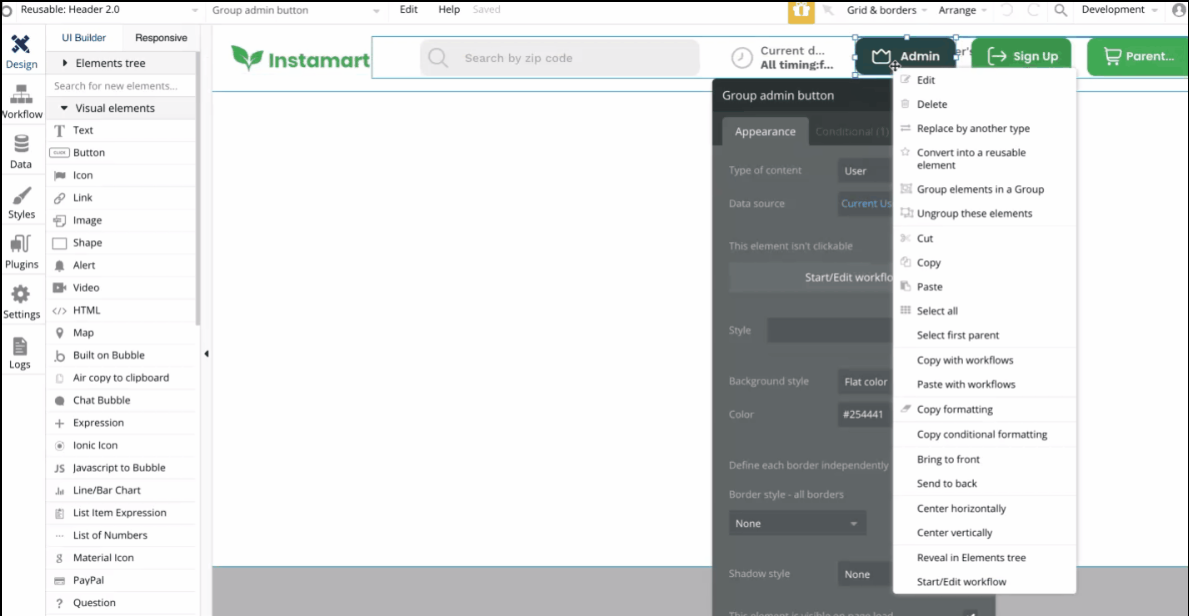Open the Type of content User dropdown
1189x616 pixels.
coord(865,171)
